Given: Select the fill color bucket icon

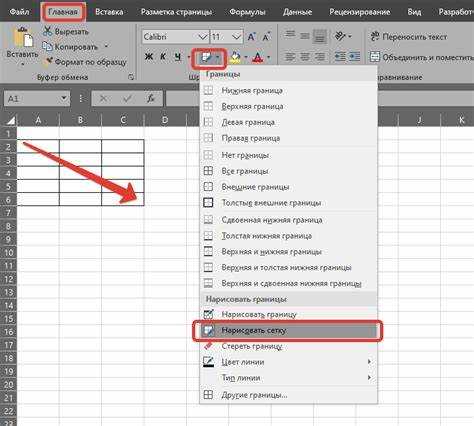Looking at the screenshot, I should (x=235, y=58).
